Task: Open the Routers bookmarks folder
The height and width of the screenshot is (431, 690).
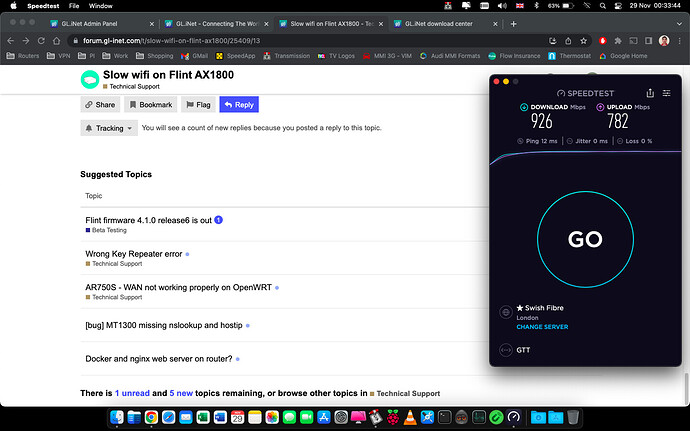Action: [23, 56]
